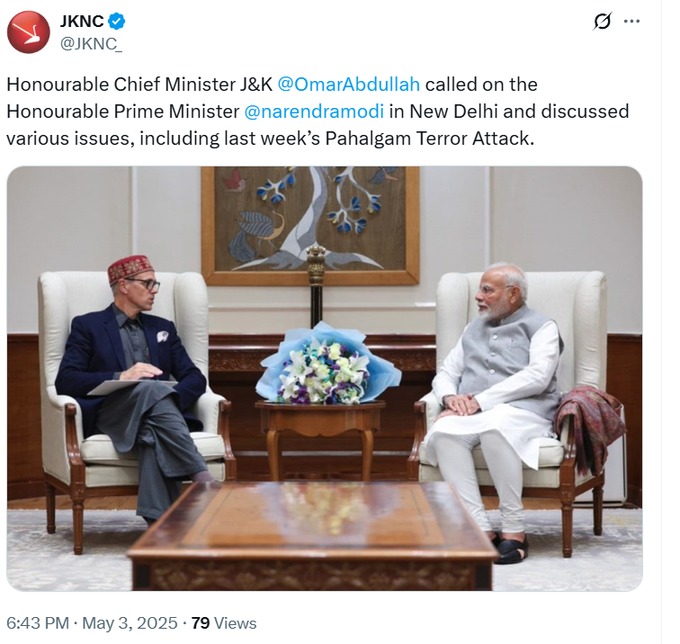This screenshot has width=680, height=644.
Task: Open the three-dot more options menu
Action: pos(631,21)
